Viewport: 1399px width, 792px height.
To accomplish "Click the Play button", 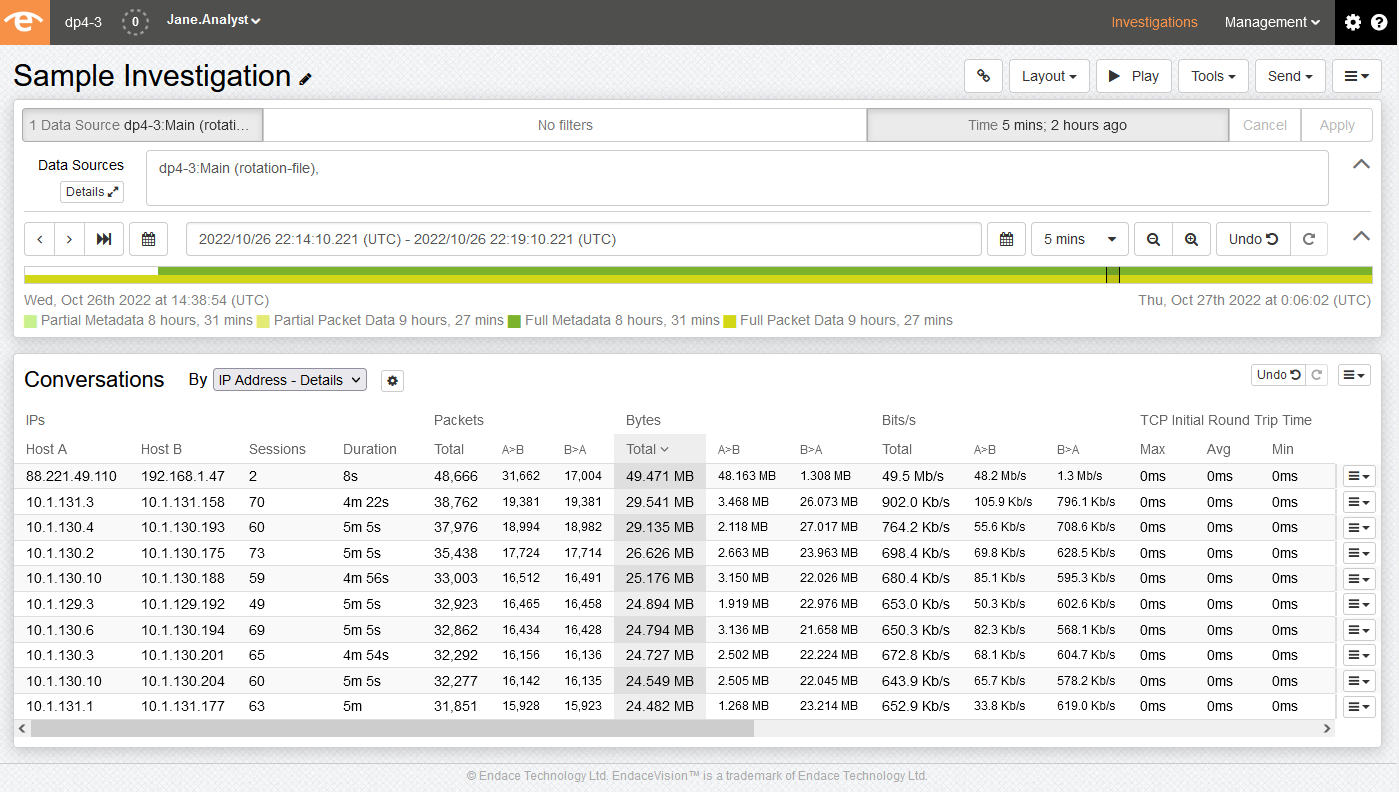I will pos(1134,76).
